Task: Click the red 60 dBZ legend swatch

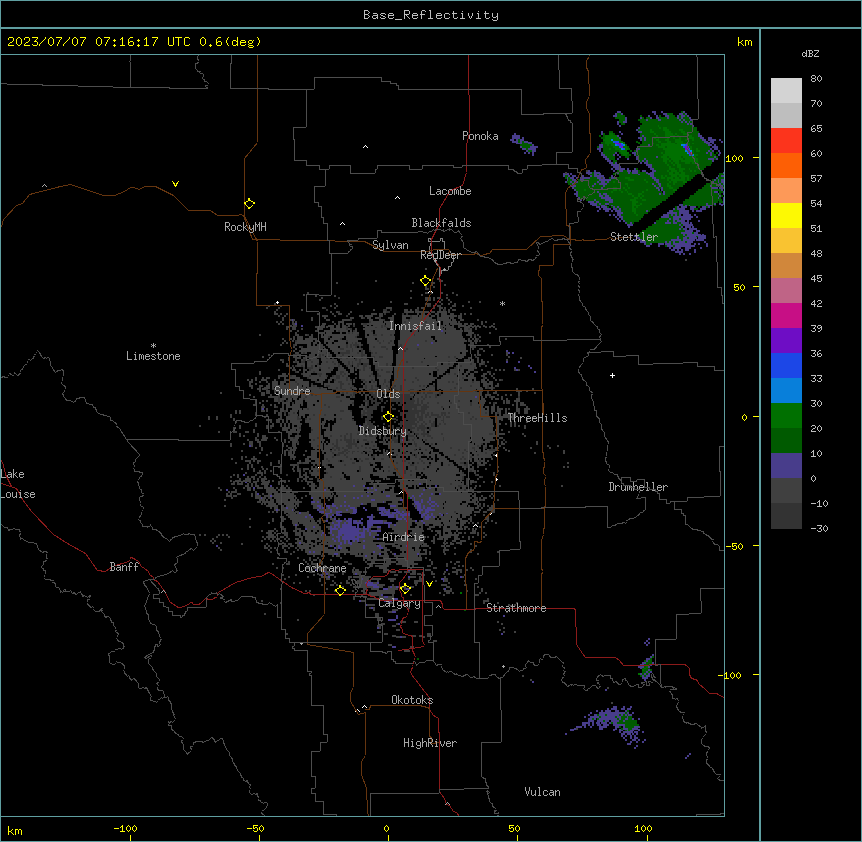Action: [x=786, y=140]
